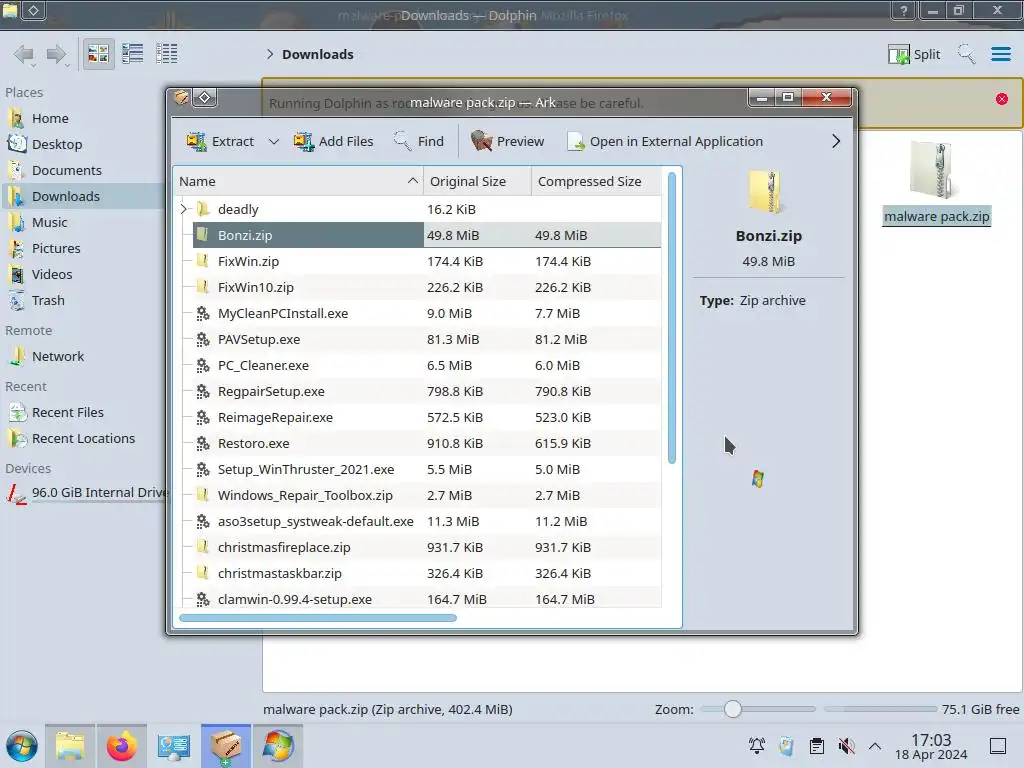Open Downloads in Places panel
This screenshot has height=768, width=1024.
[x=66, y=197]
